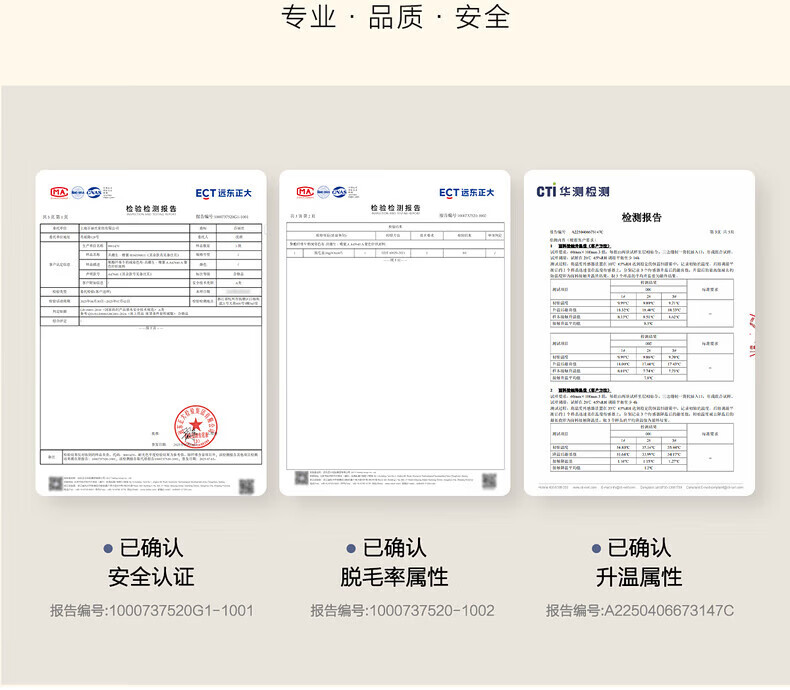Click the 安全认证 label
Viewport: 790px width, 690px height.
151,577
